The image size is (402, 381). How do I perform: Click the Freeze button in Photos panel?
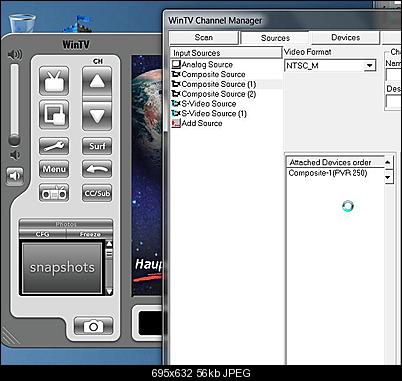(90, 234)
